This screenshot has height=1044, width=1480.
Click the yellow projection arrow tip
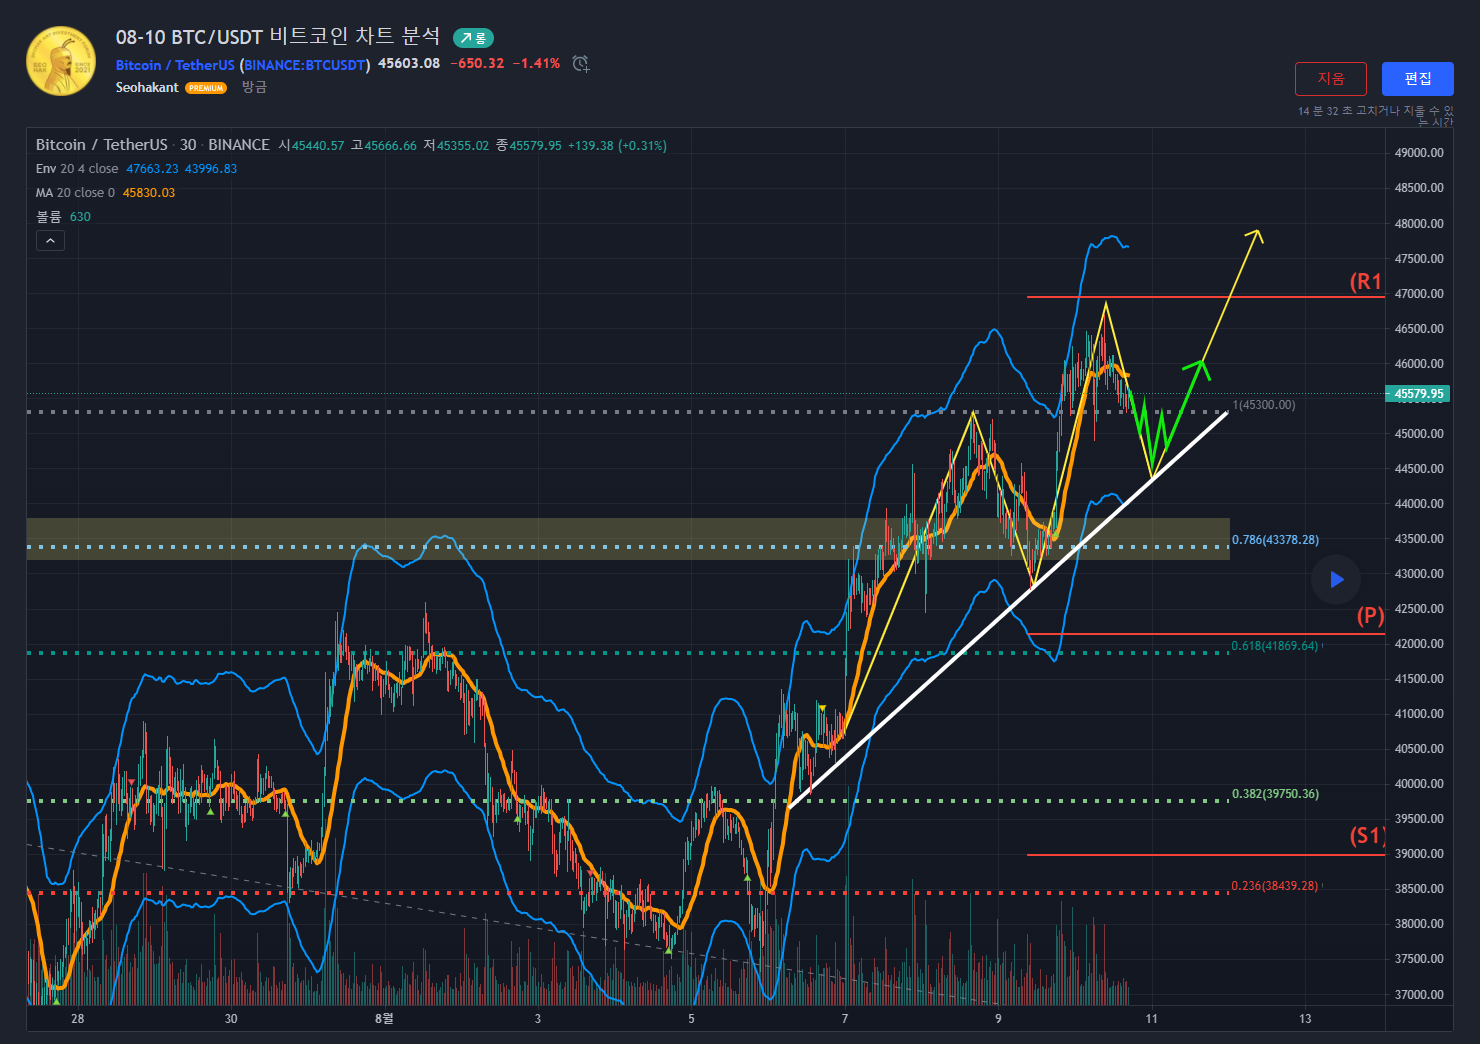tap(1256, 234)
